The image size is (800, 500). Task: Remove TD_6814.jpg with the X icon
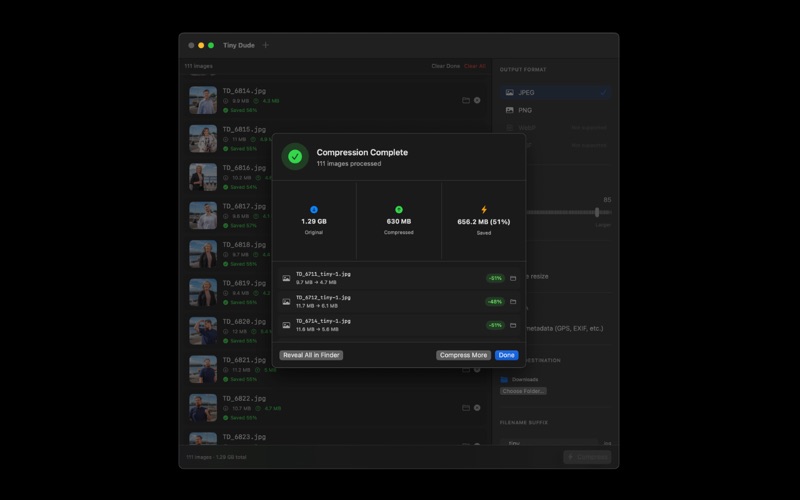[x=477, y=100]
